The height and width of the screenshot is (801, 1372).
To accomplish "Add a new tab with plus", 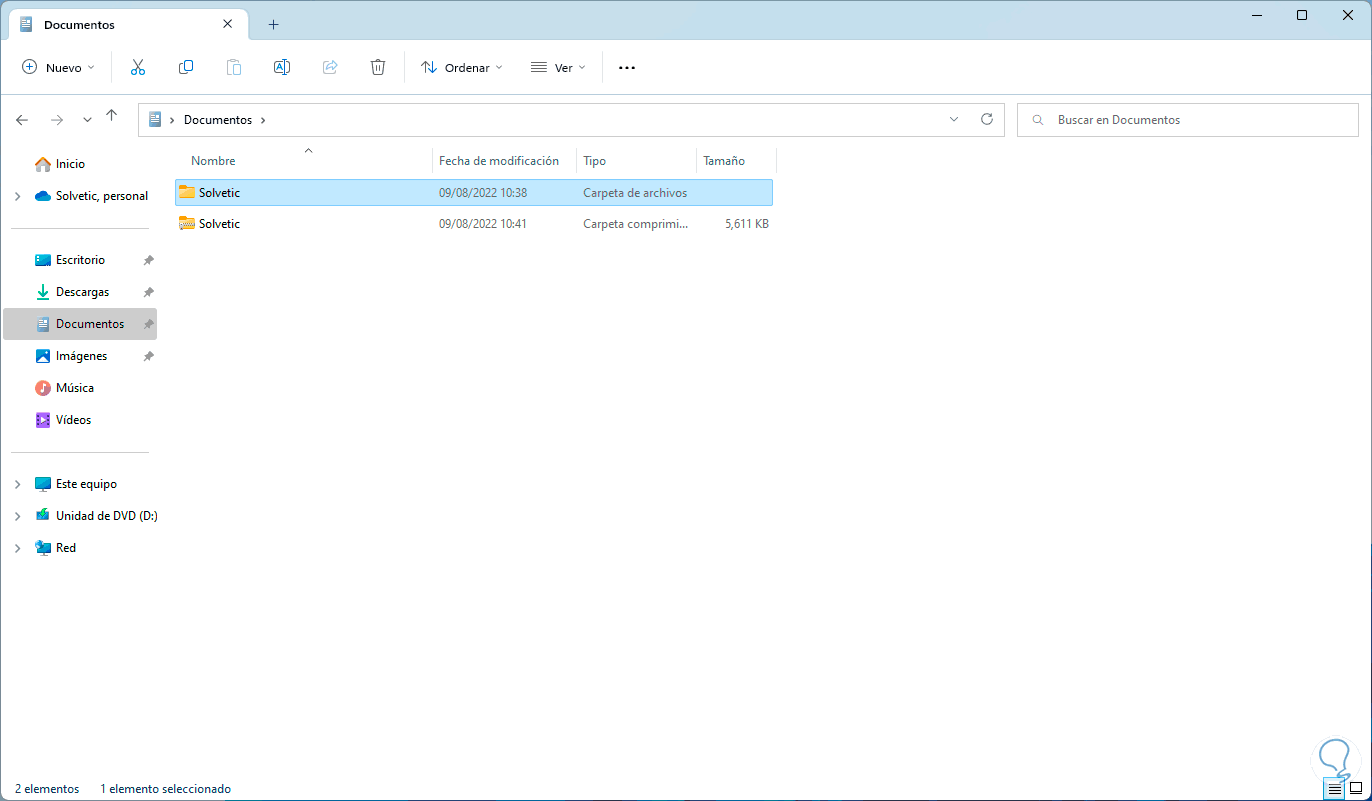I will (274, 24).
